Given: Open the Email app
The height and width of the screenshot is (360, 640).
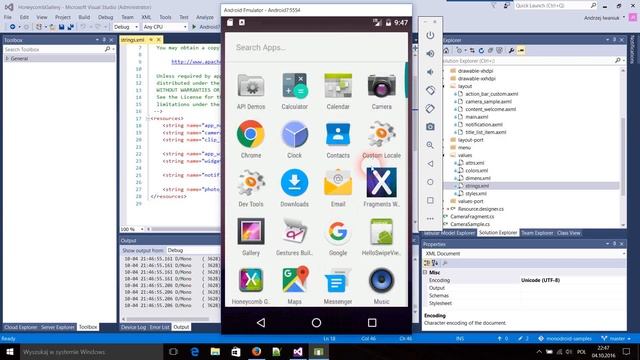Looking at the screenshot, I should [338, 188].
